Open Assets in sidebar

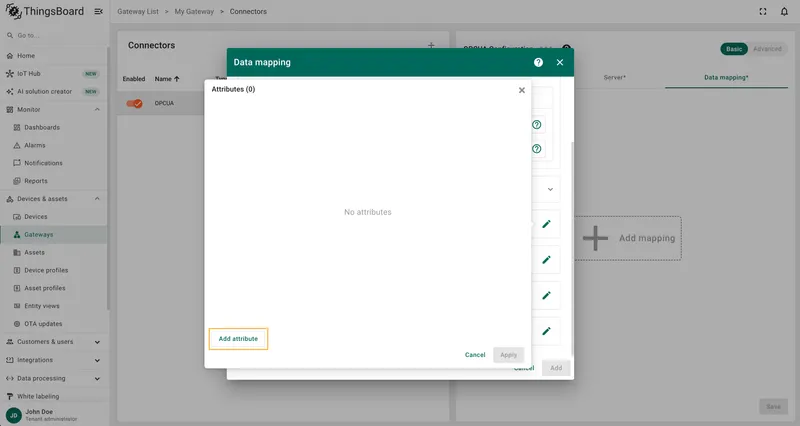tap(54, 252)
